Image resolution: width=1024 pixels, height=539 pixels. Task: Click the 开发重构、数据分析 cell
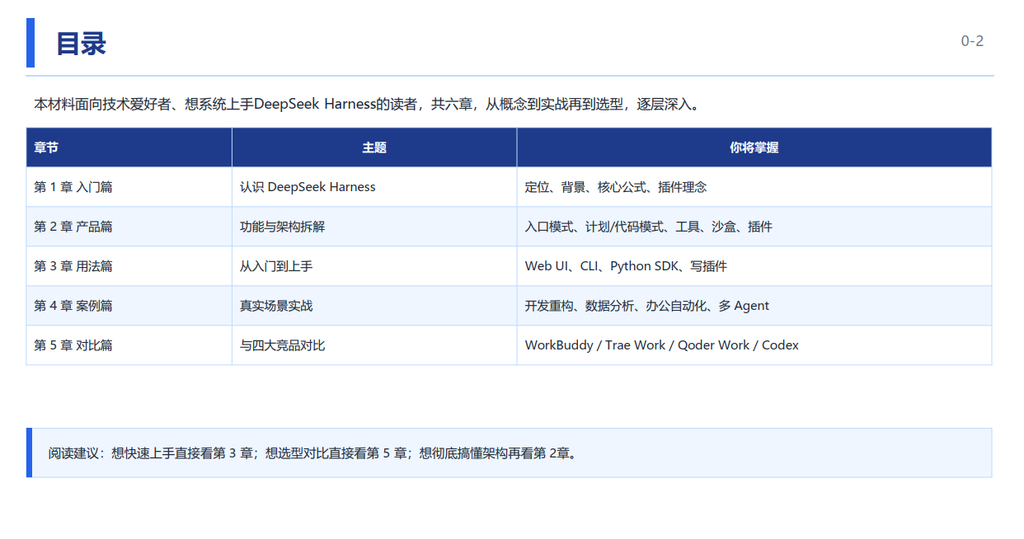754,306
